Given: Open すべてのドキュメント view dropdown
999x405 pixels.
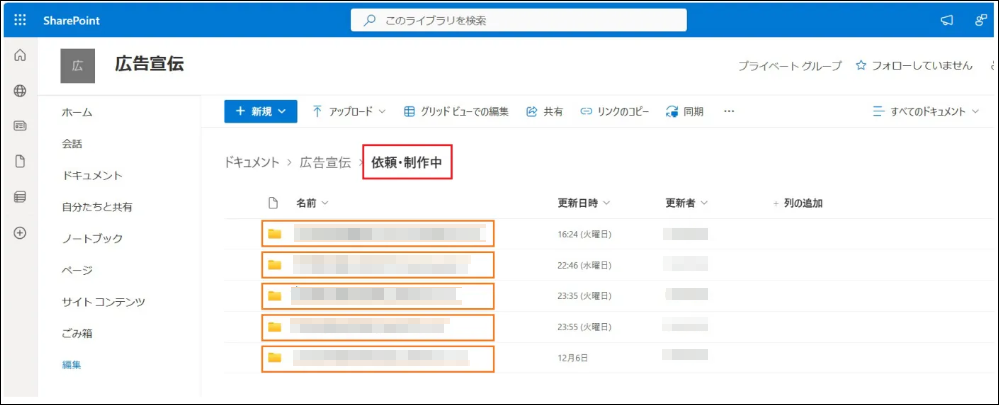Looking at the screenshot, I should point(926,111).
